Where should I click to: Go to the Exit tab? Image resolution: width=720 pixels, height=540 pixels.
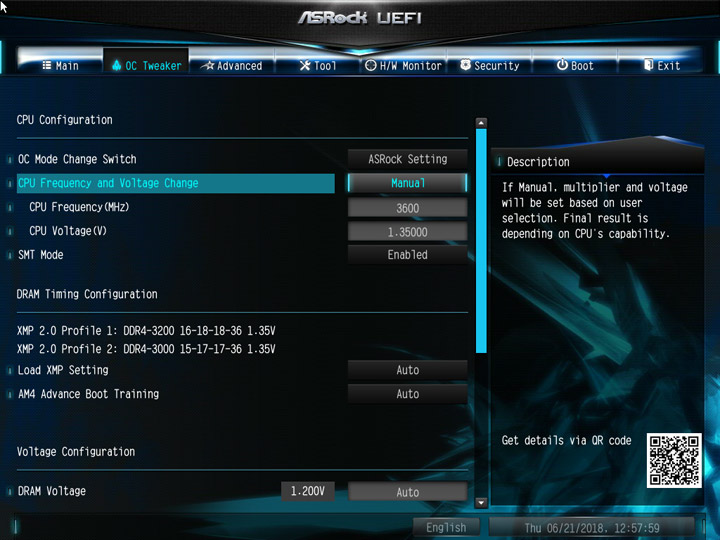click(661, 66)
